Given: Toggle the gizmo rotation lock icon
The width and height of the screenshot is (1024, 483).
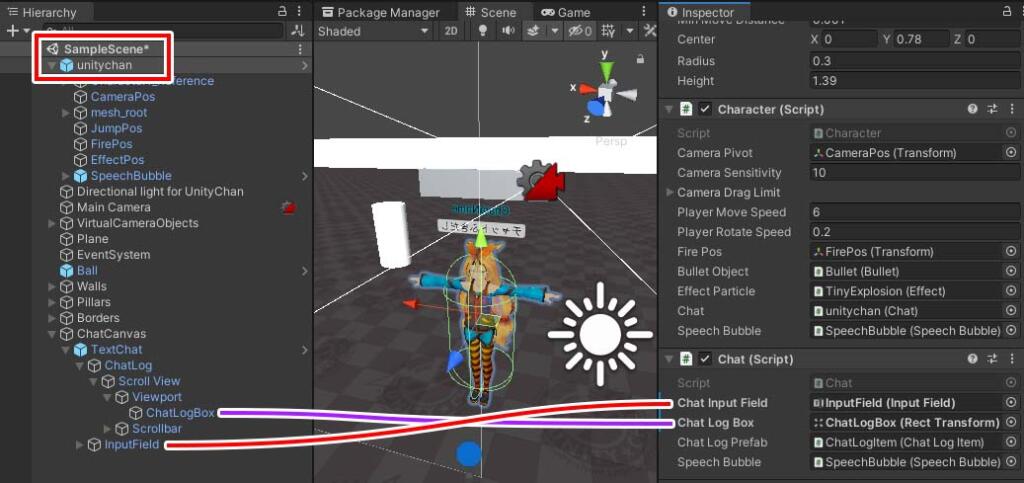Looking at the screenshot, I should point(640,60).
